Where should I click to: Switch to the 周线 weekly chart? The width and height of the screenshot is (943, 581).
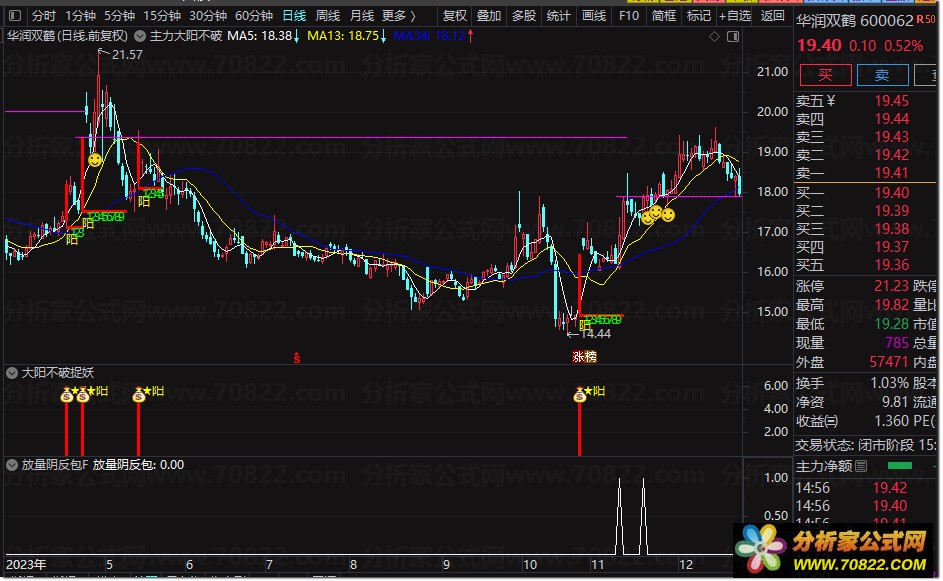point(328,16)
